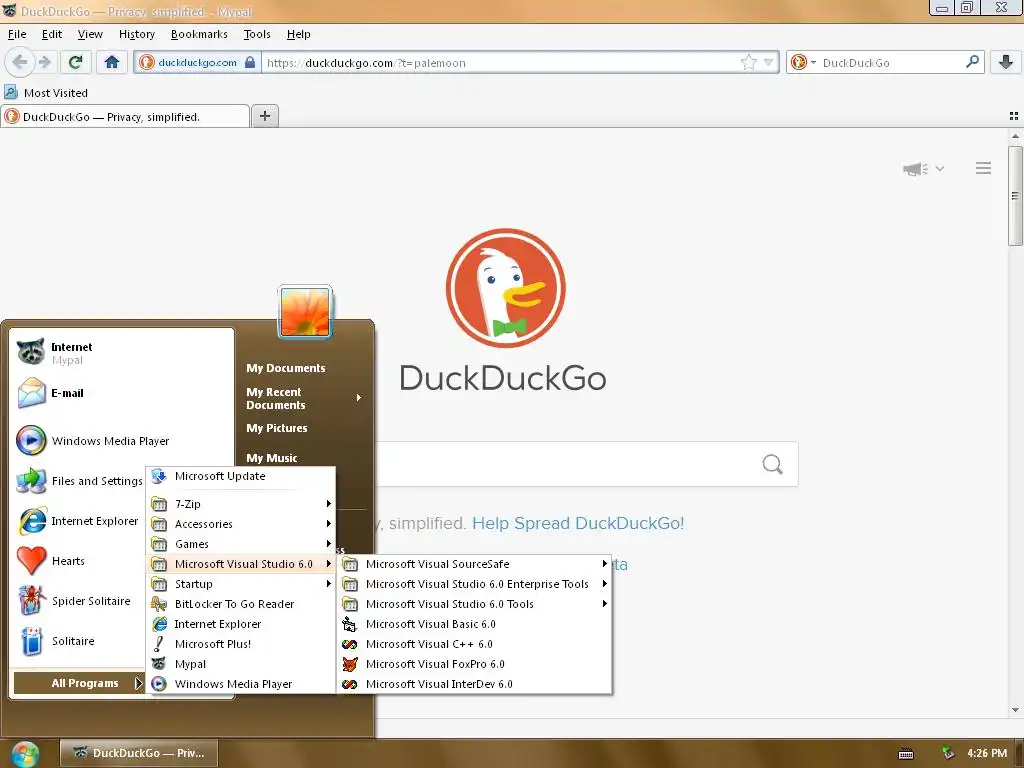Open the History menu

tap(136, 34)
